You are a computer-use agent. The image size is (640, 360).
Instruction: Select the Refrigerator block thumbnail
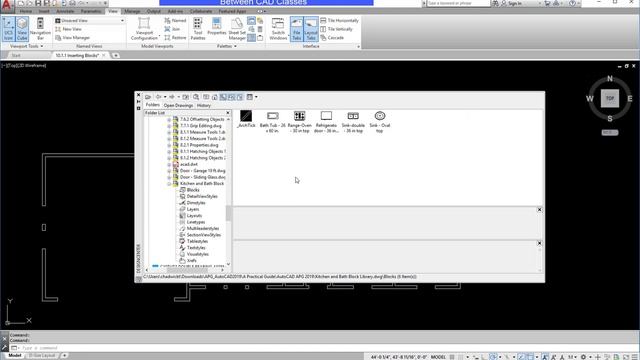(326, 122)
